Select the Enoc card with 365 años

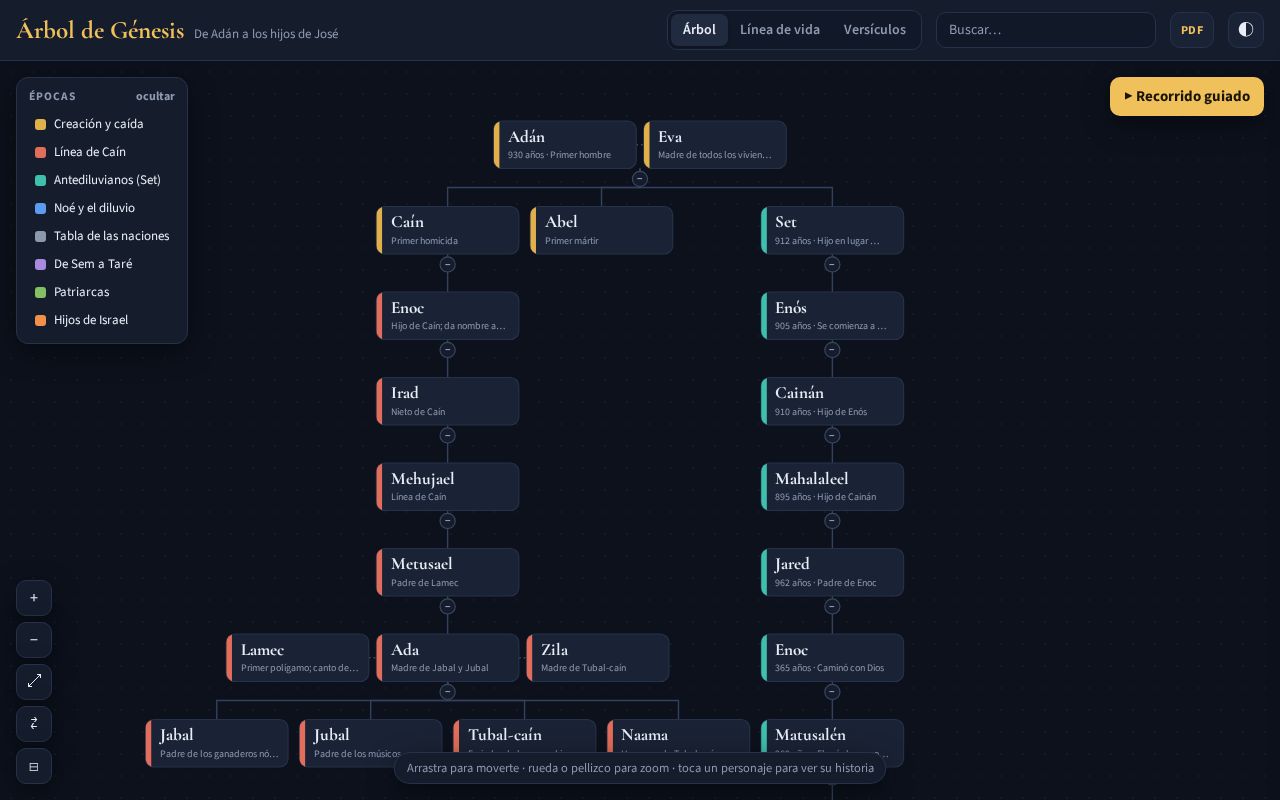832,658
